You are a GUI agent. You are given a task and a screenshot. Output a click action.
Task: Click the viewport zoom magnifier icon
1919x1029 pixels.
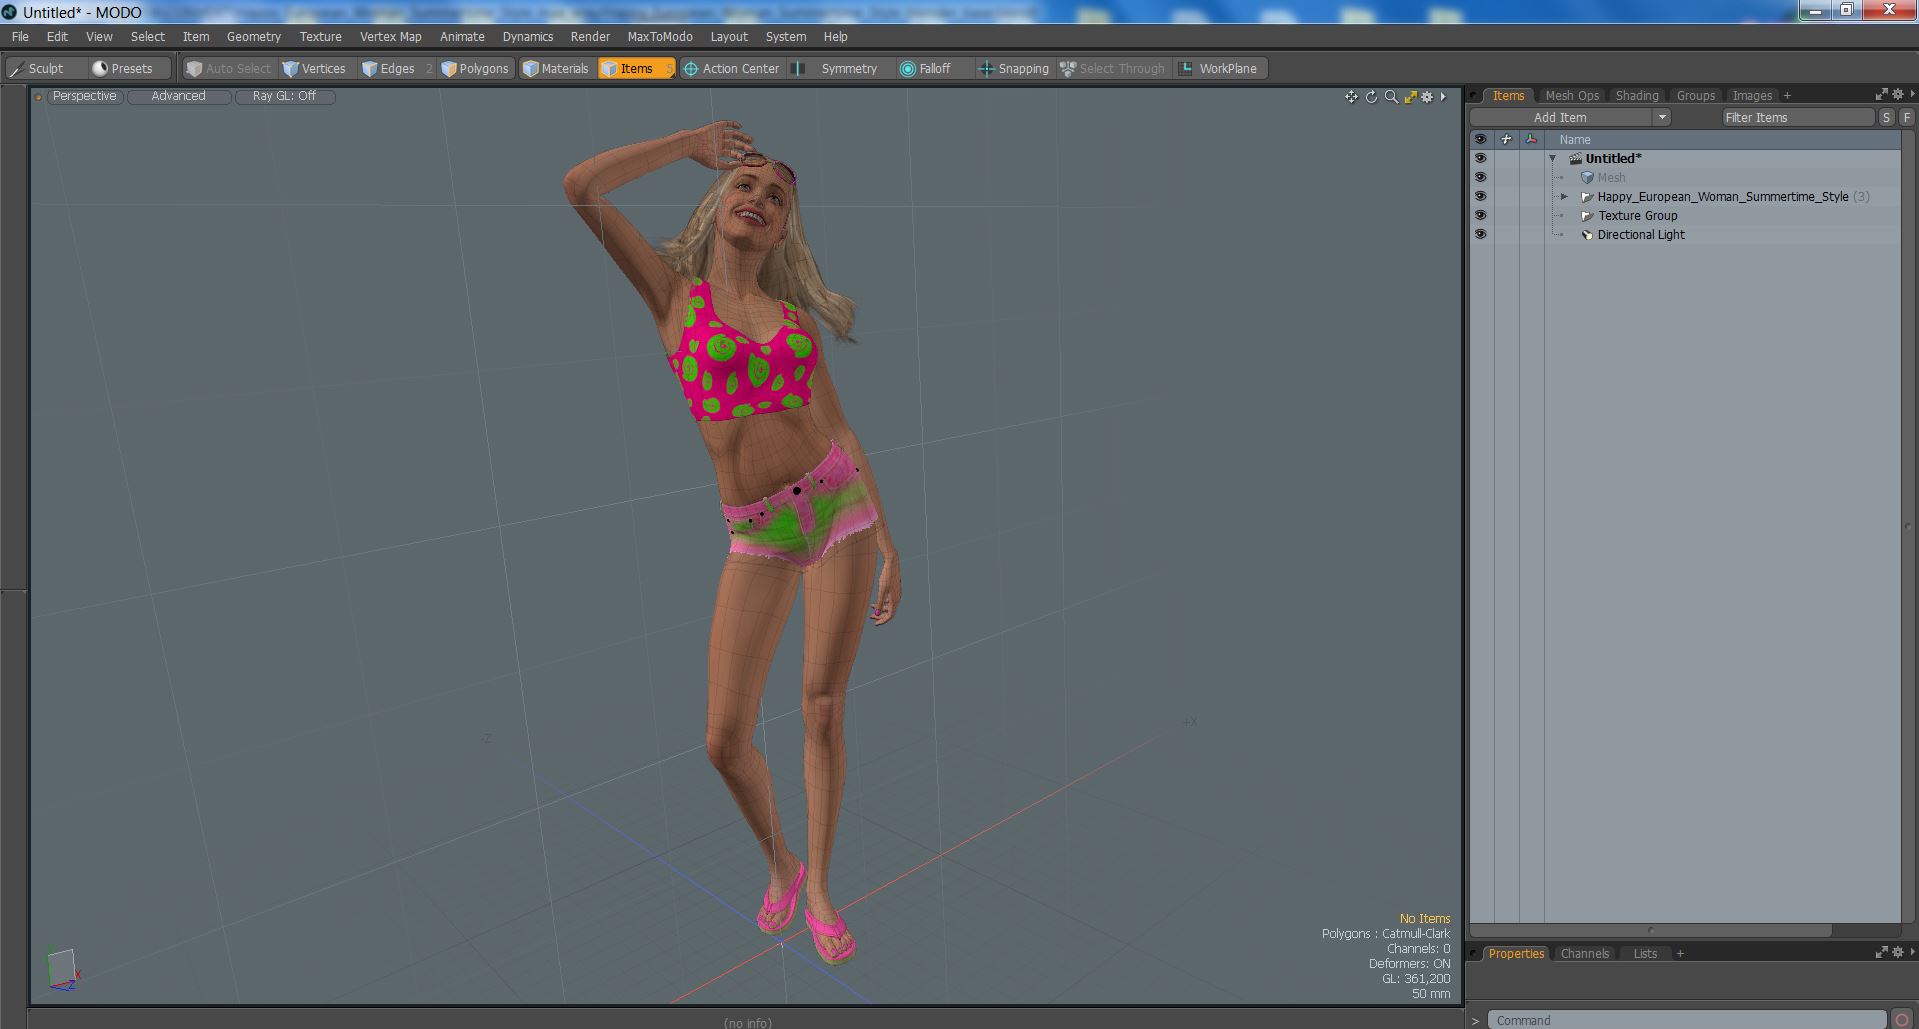1391,97
